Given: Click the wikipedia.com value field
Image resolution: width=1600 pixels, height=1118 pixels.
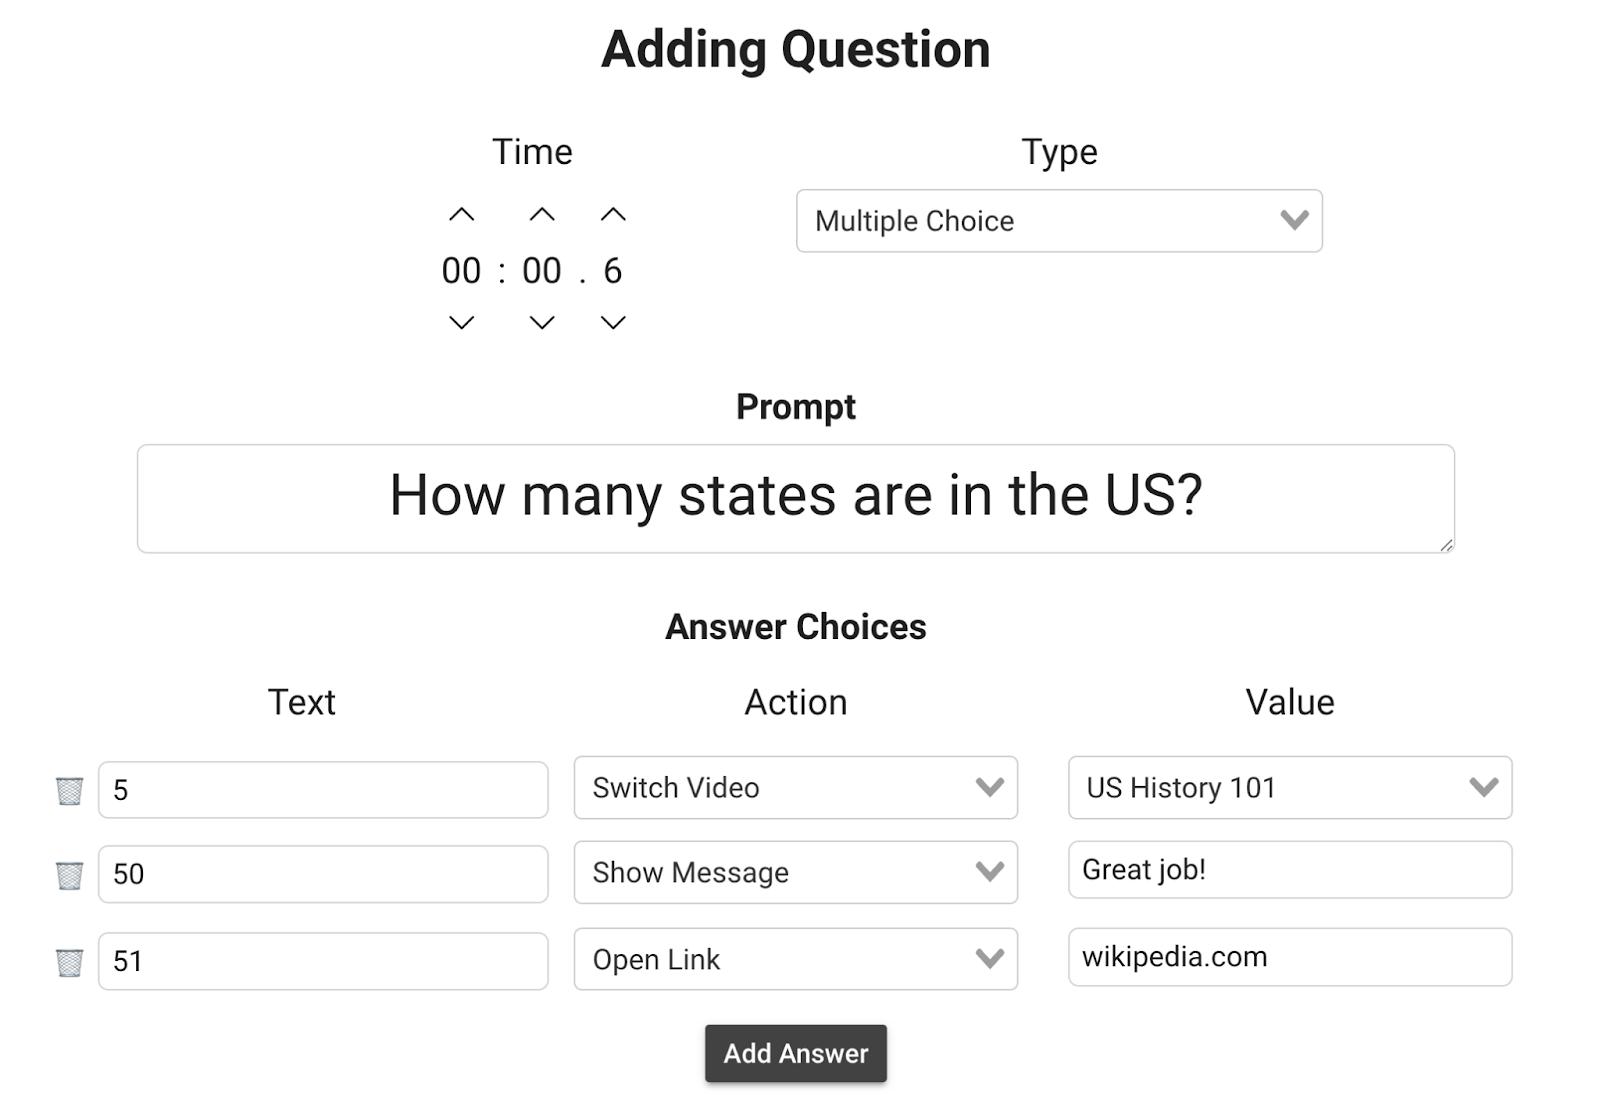Looking at the screenshot, I should coord(1289,957).
